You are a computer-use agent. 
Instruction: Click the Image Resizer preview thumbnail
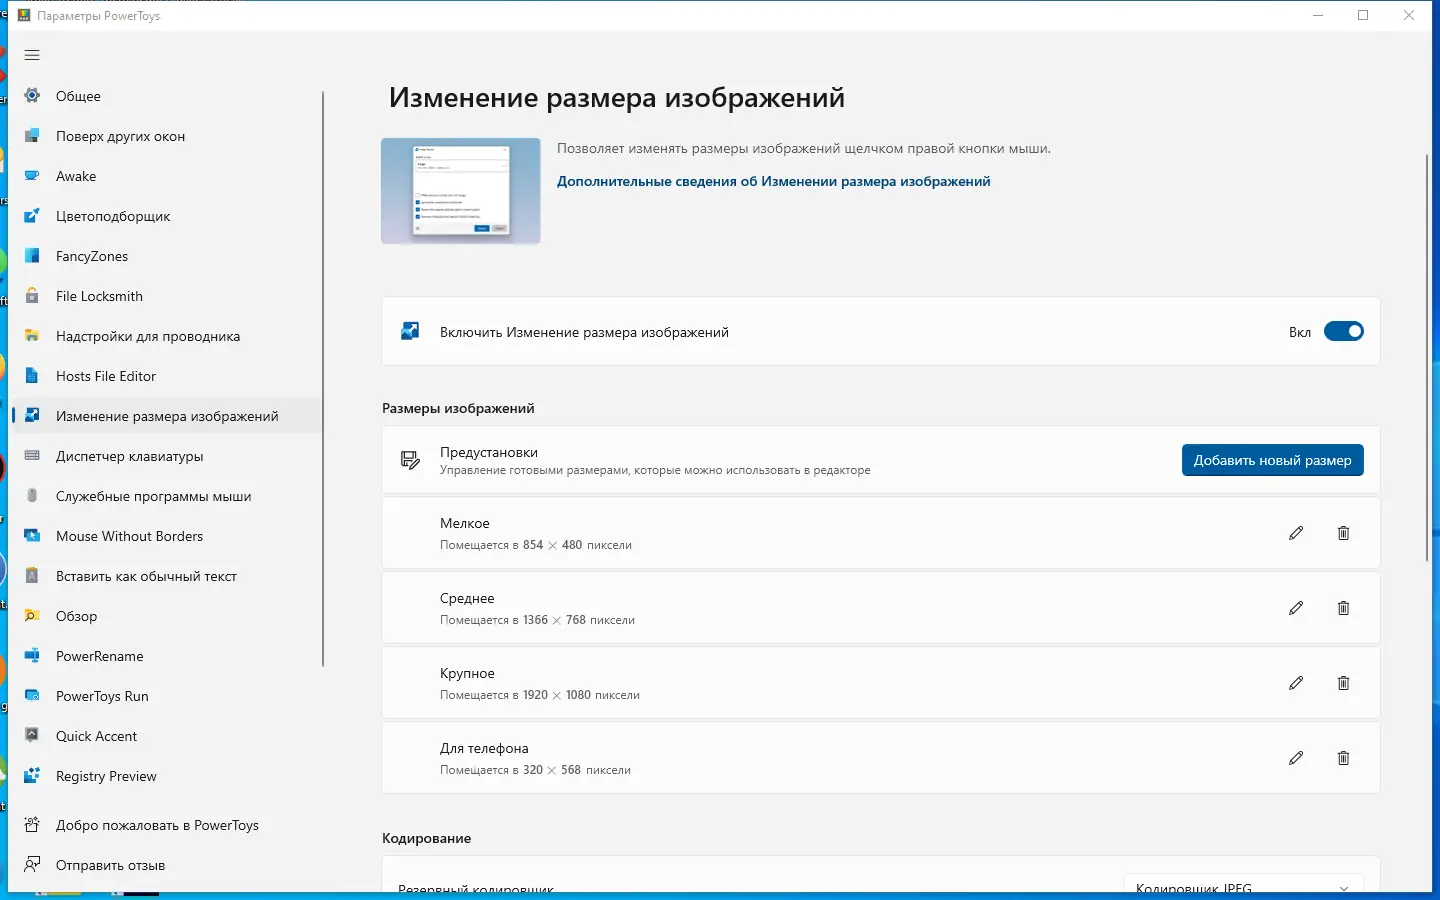coord(461,191)
